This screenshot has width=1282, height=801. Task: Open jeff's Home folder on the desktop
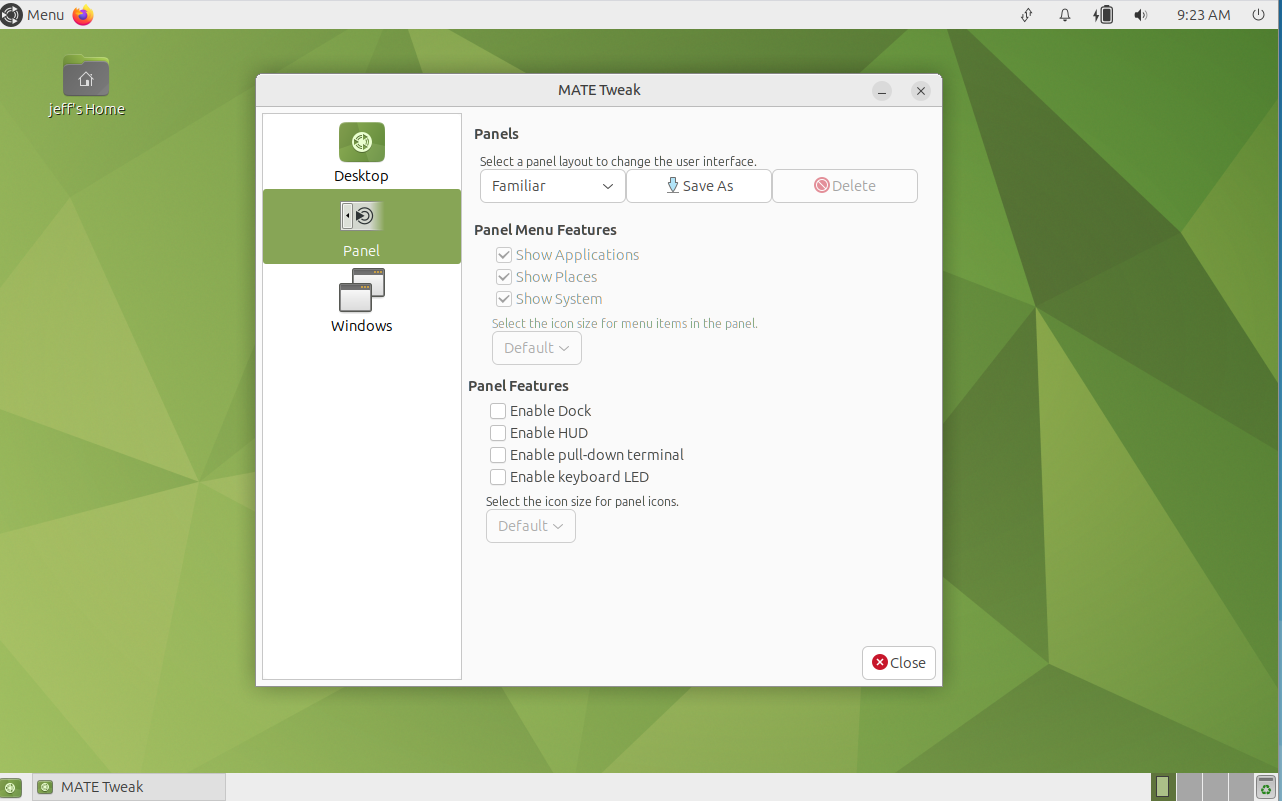click(86, 86)
